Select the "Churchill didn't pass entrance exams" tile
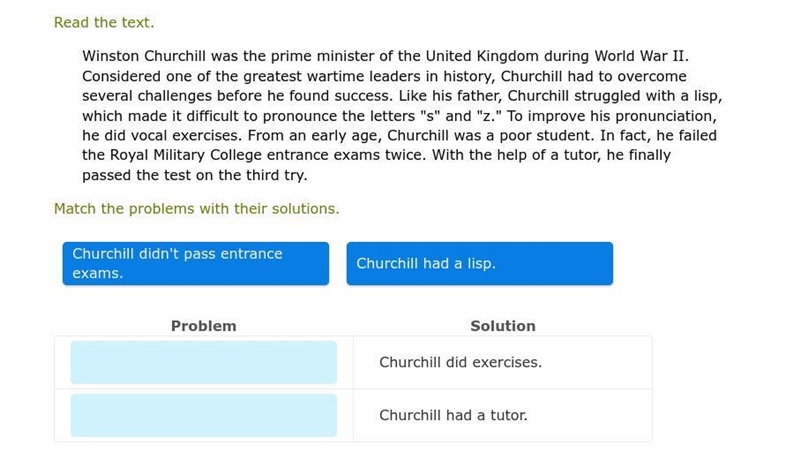The image size is (800, 459). (x=196, y=264)
